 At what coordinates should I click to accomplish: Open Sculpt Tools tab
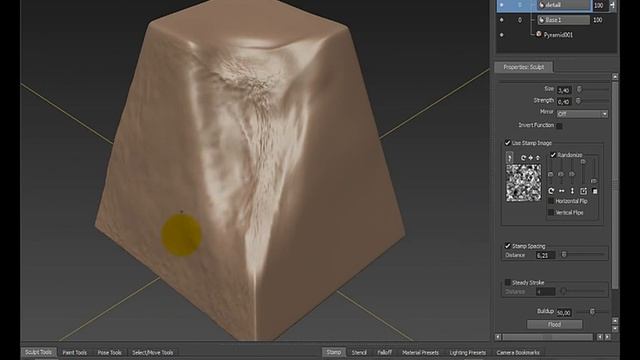point(38,352)
